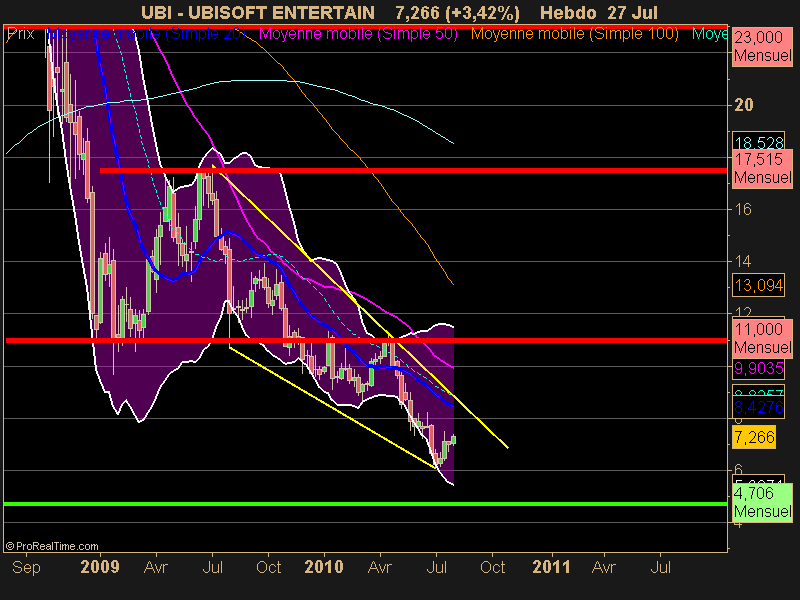Click the 14 price axis label
800x600 pixels.
743,261
